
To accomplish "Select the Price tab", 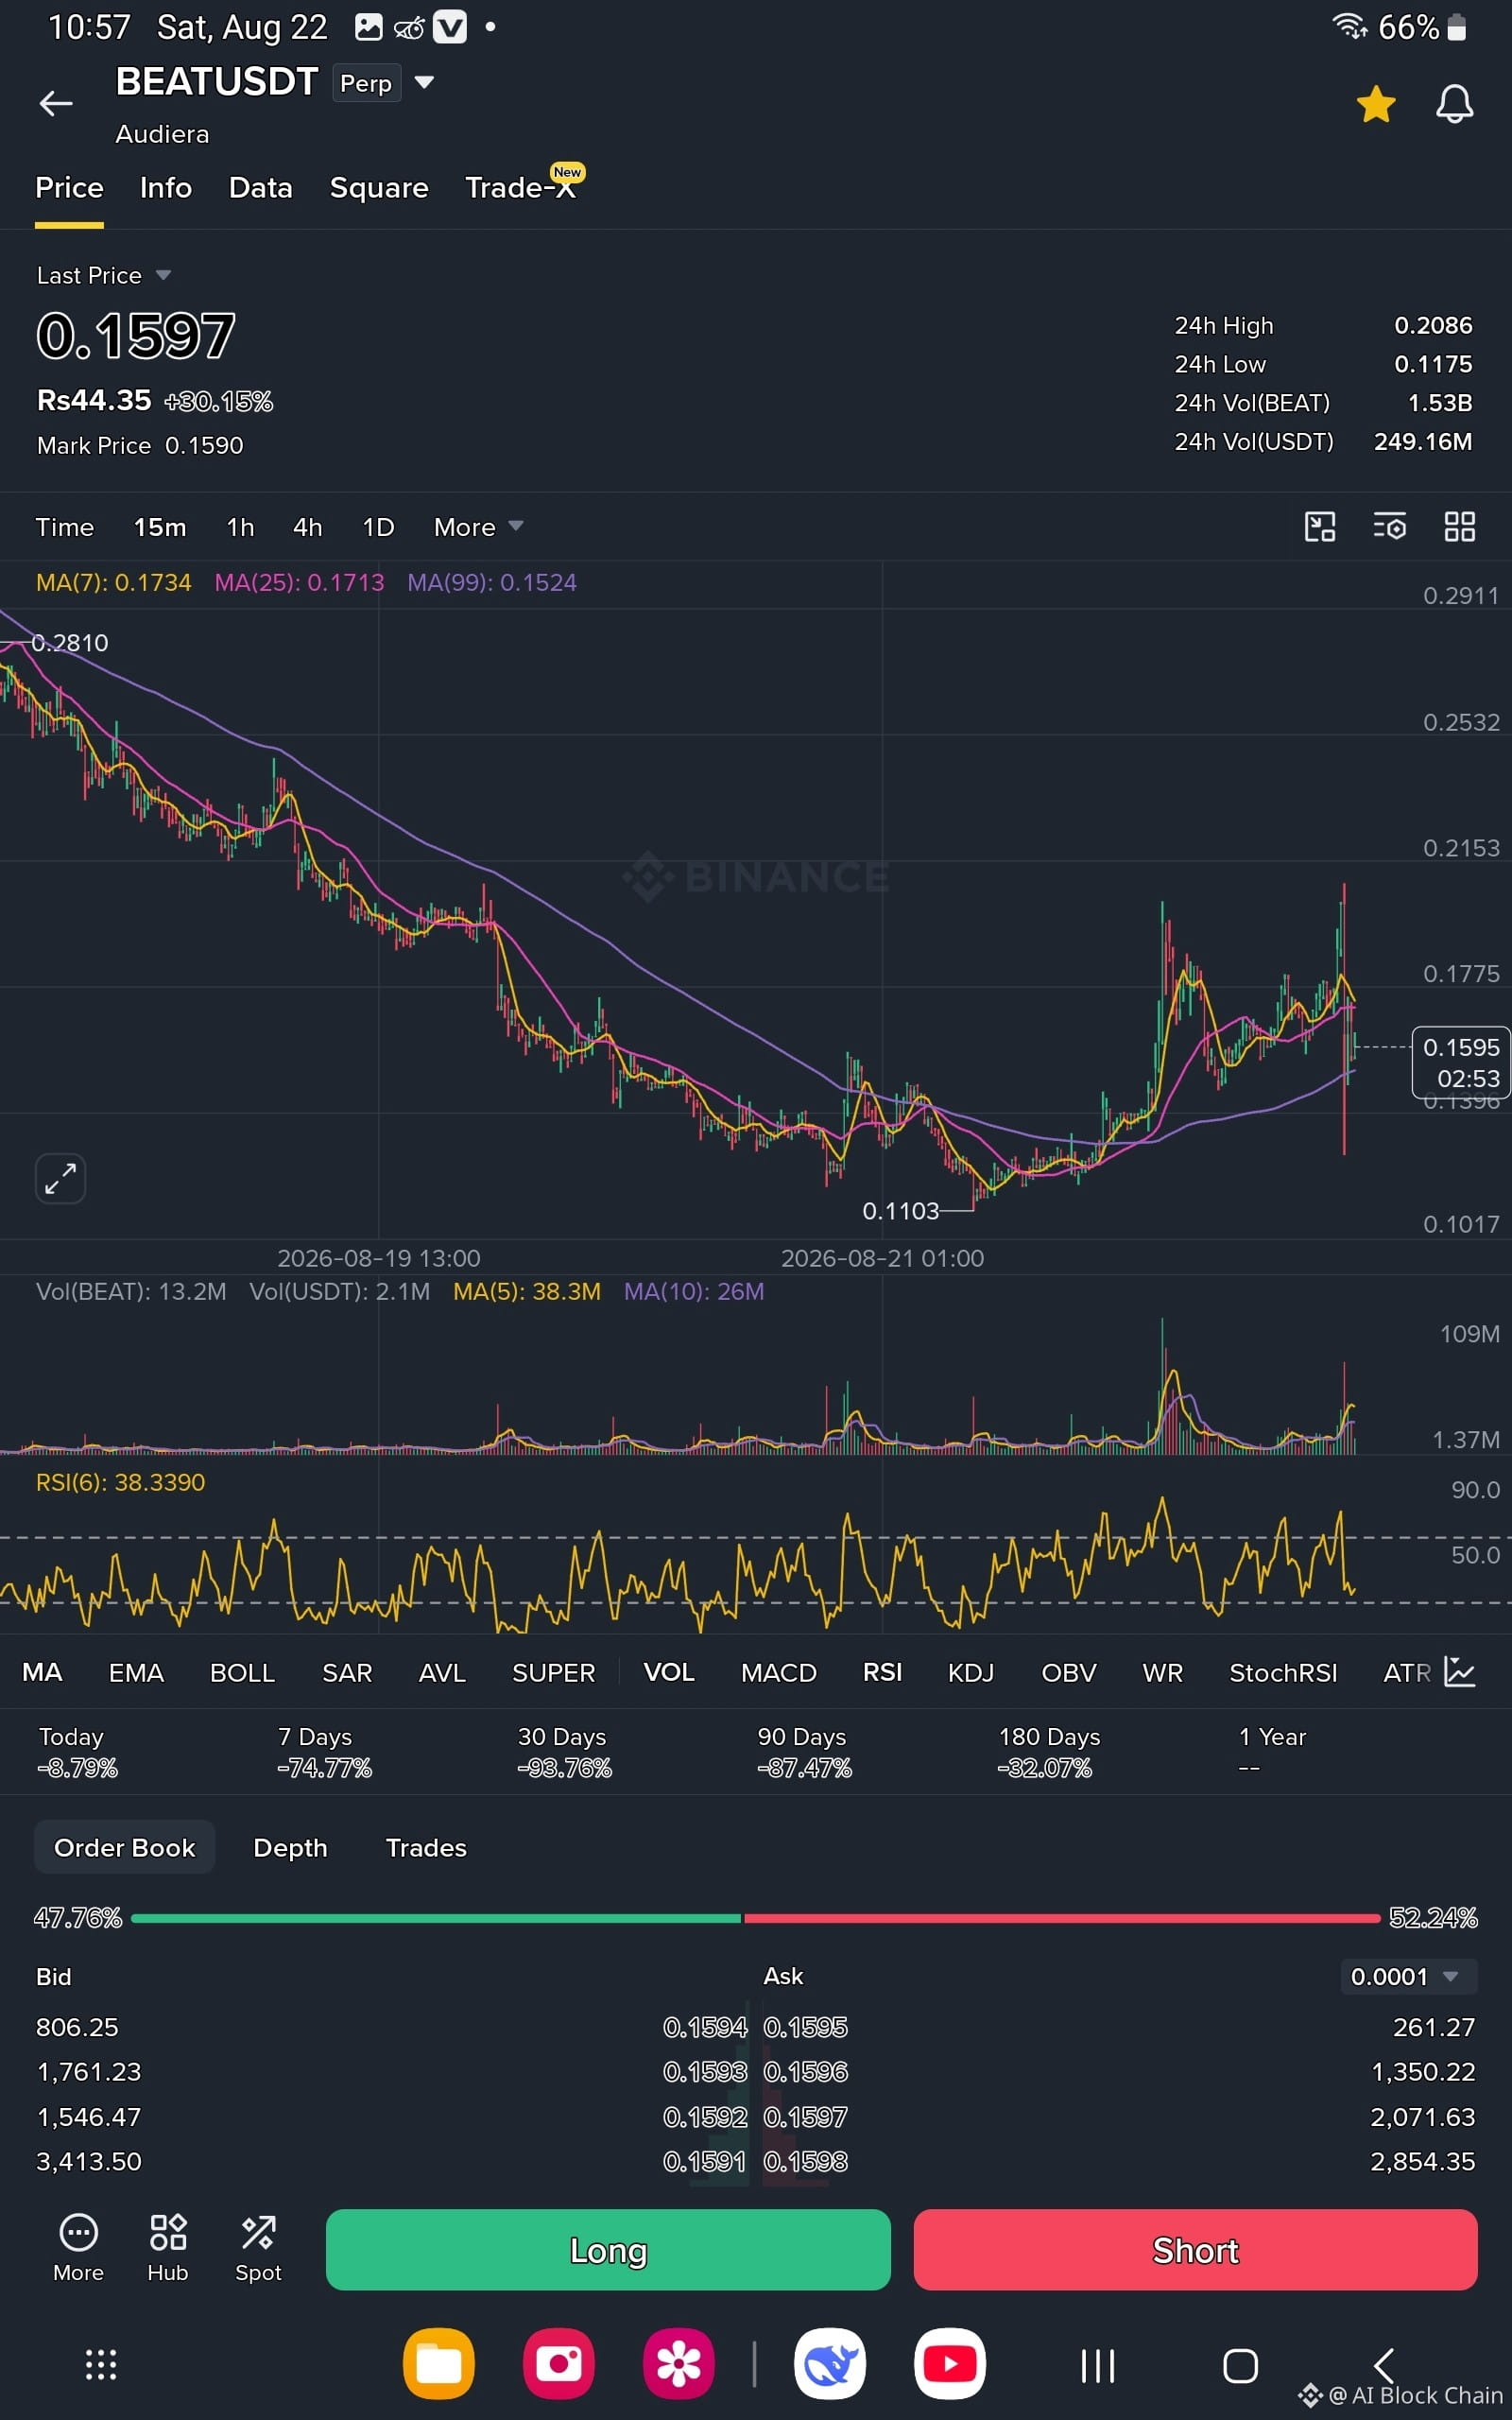I will click(69, 188).
